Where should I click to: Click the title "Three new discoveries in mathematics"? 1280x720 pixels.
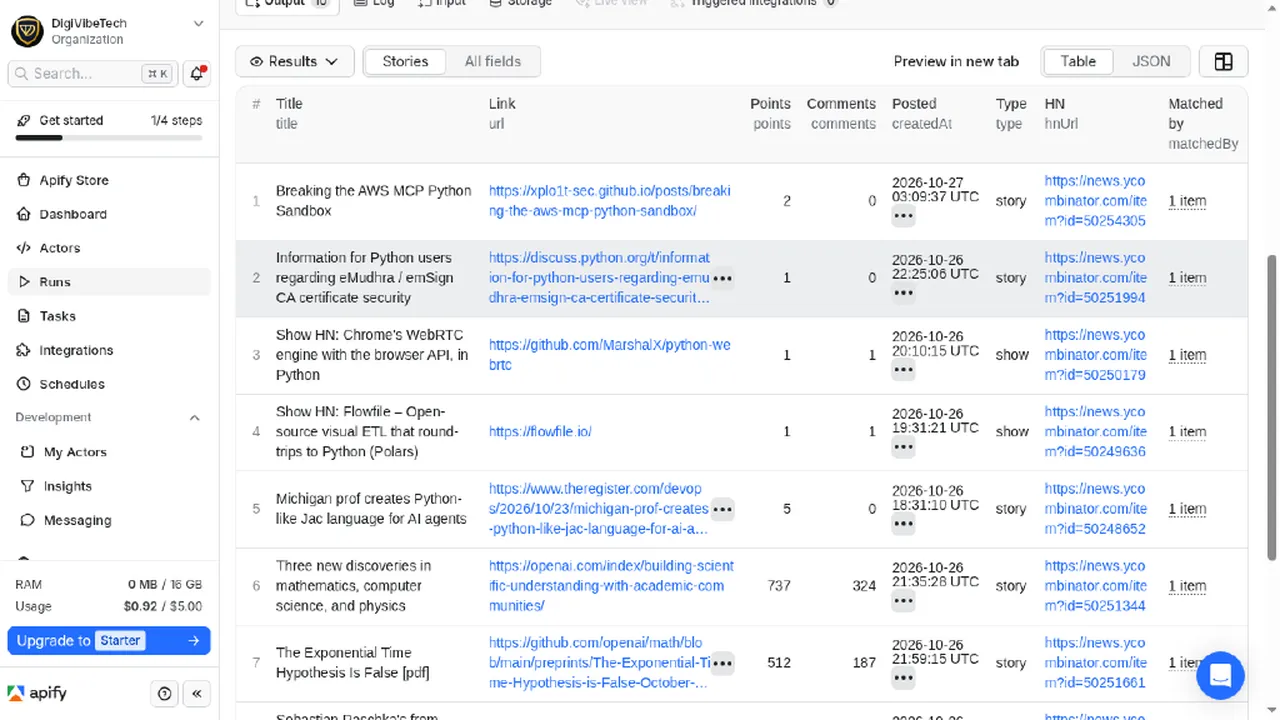point(354,586)
